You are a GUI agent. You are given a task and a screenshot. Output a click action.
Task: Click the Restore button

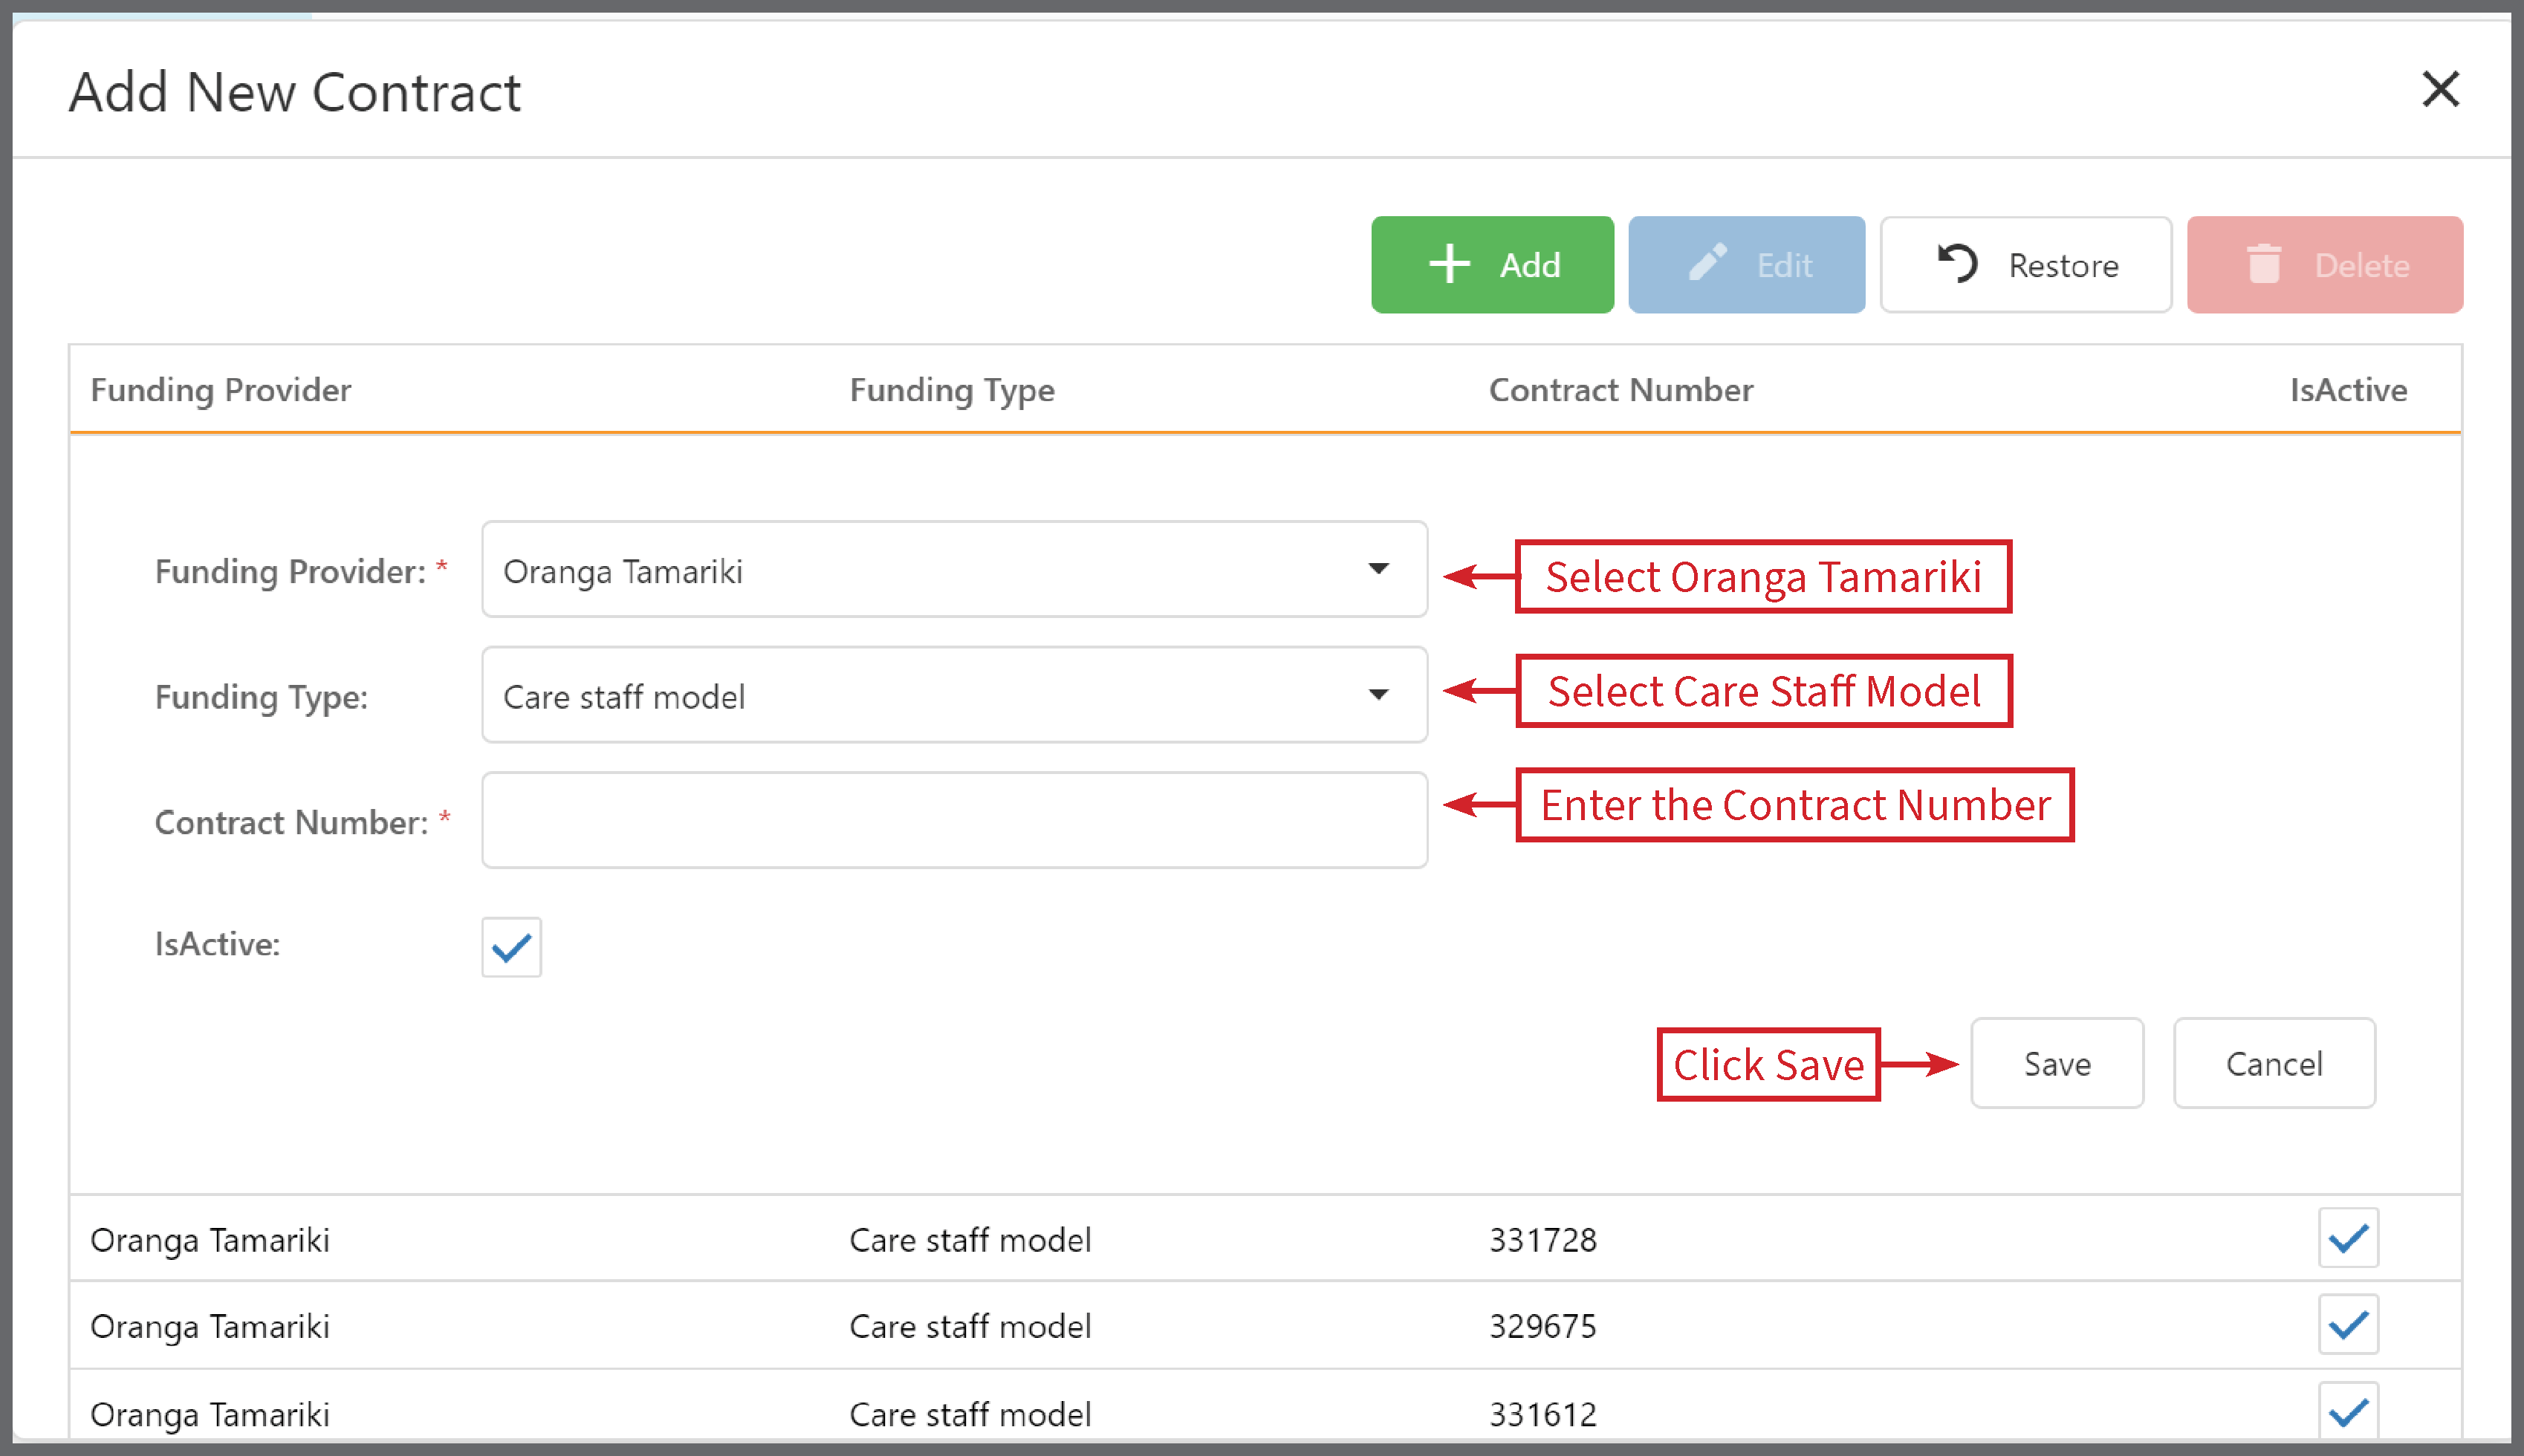tap(2026, 265)
